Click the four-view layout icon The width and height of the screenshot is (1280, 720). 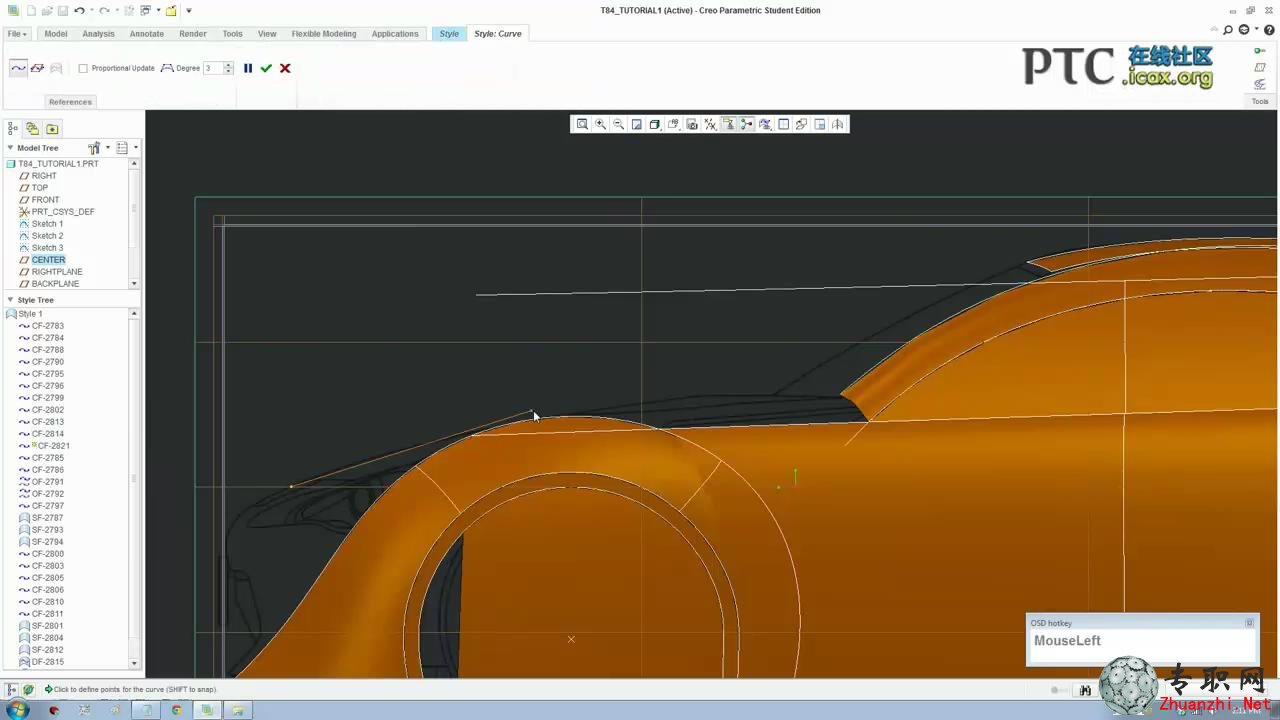pos(820,124)
